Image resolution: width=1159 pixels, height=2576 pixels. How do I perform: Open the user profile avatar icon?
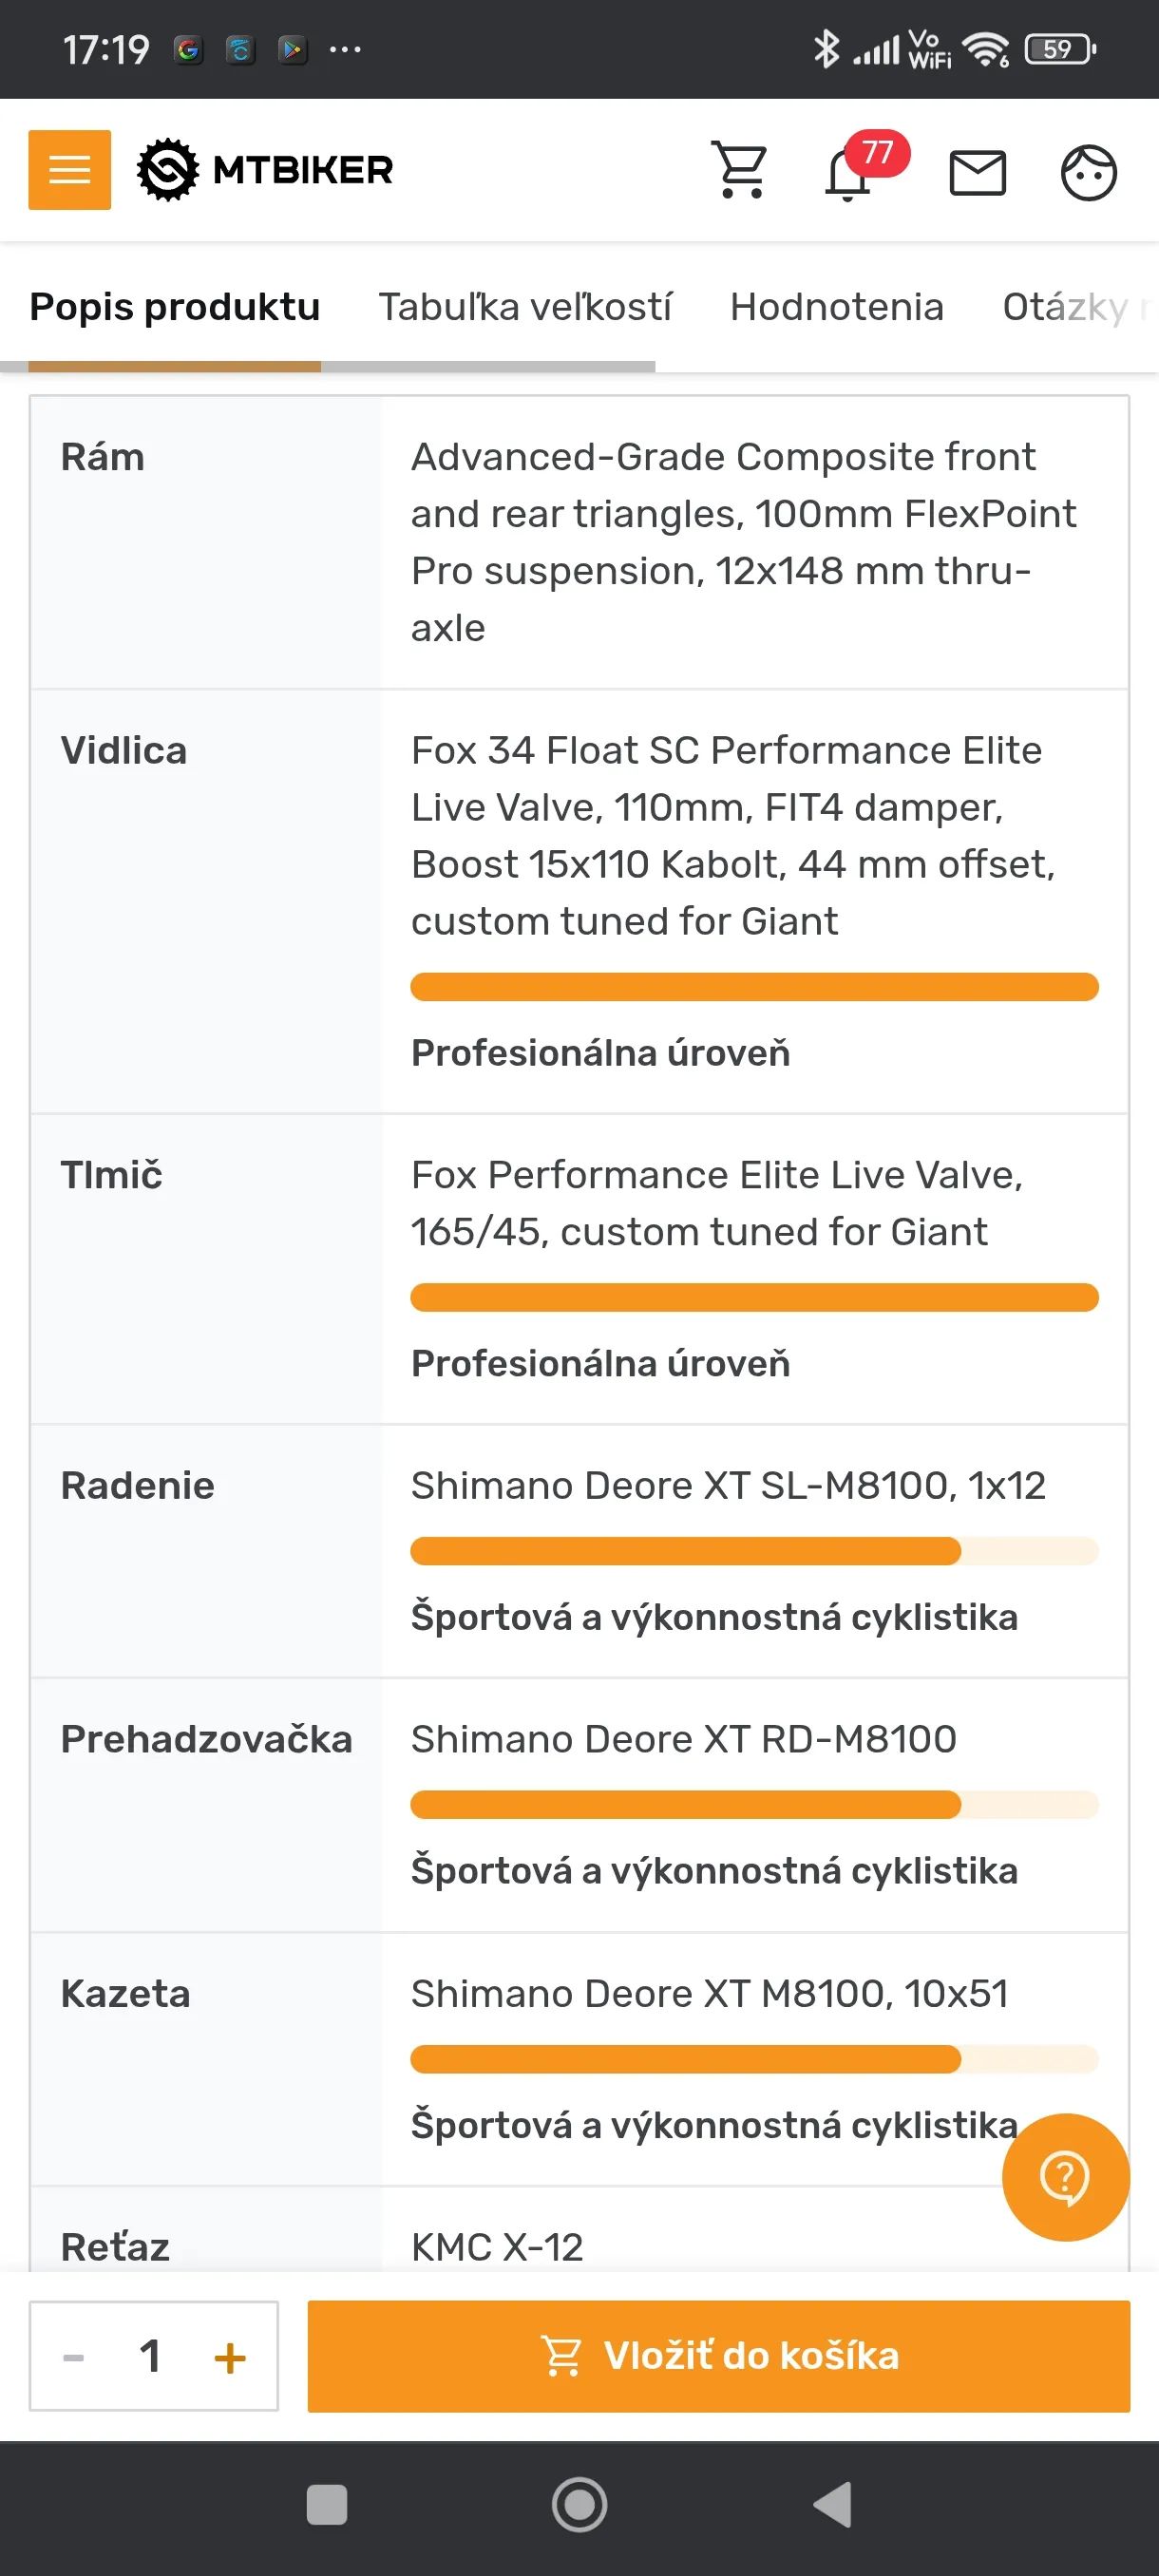point(1088,173)
